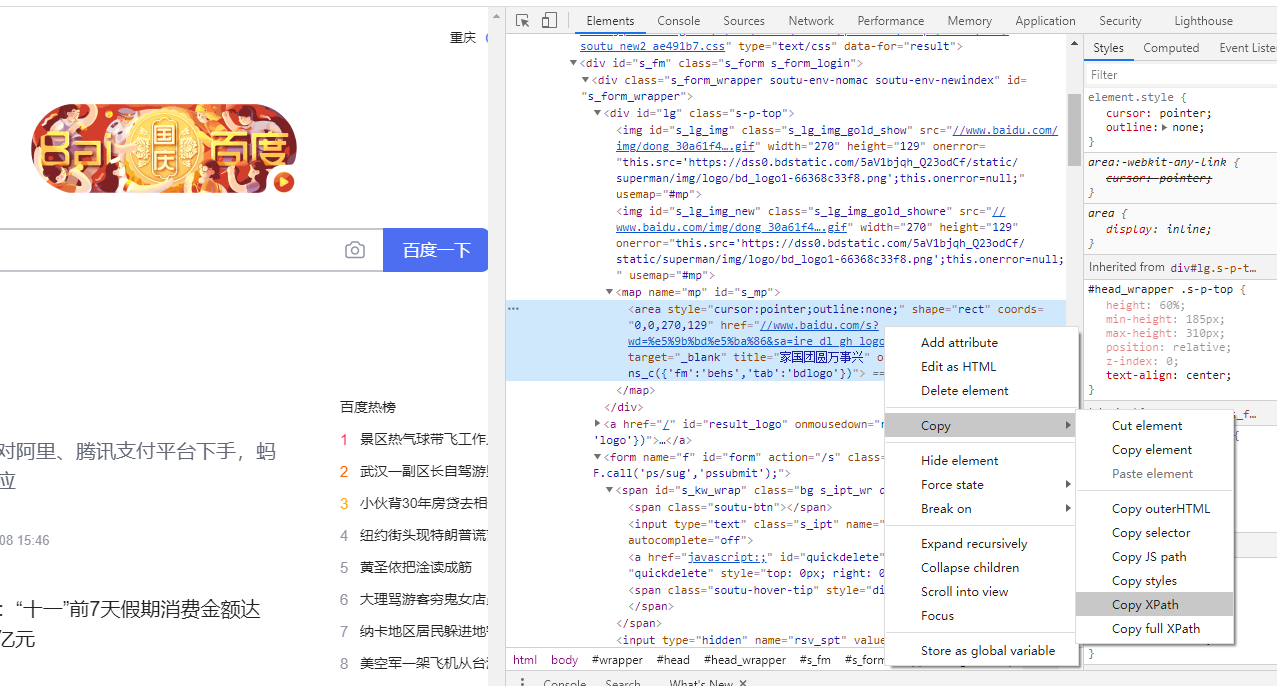Open the Lighthouse tab
This screenshot has height=686, width=1277.
coord(1203,21)
